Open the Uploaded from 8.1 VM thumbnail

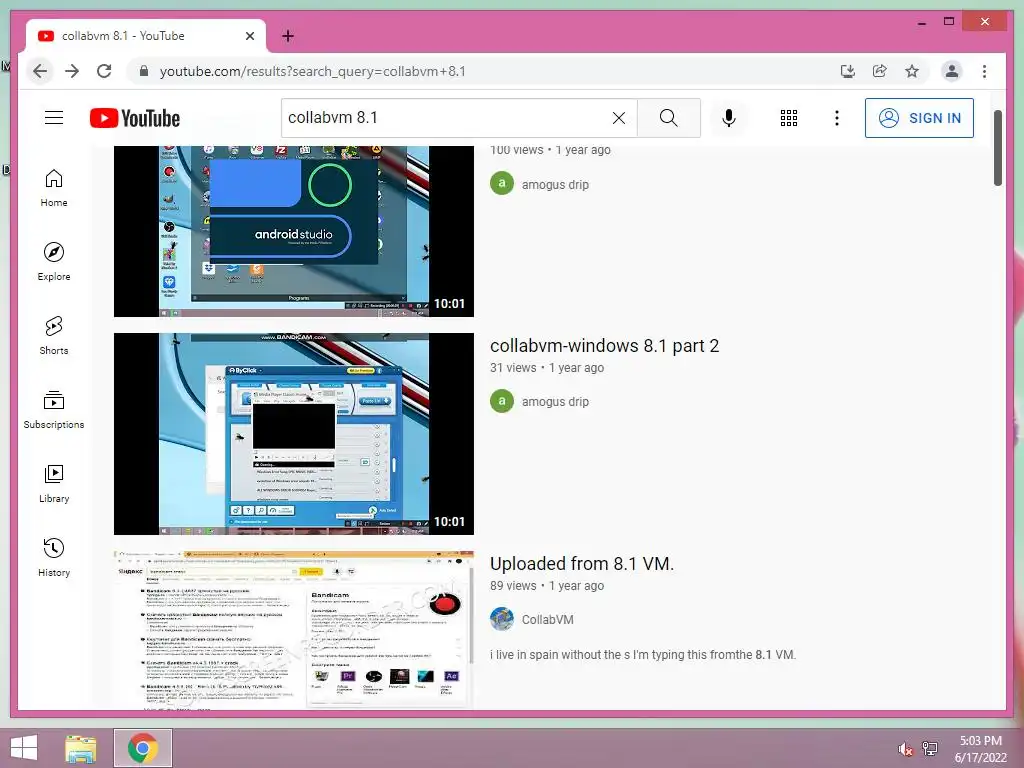[x=294, y=630]
